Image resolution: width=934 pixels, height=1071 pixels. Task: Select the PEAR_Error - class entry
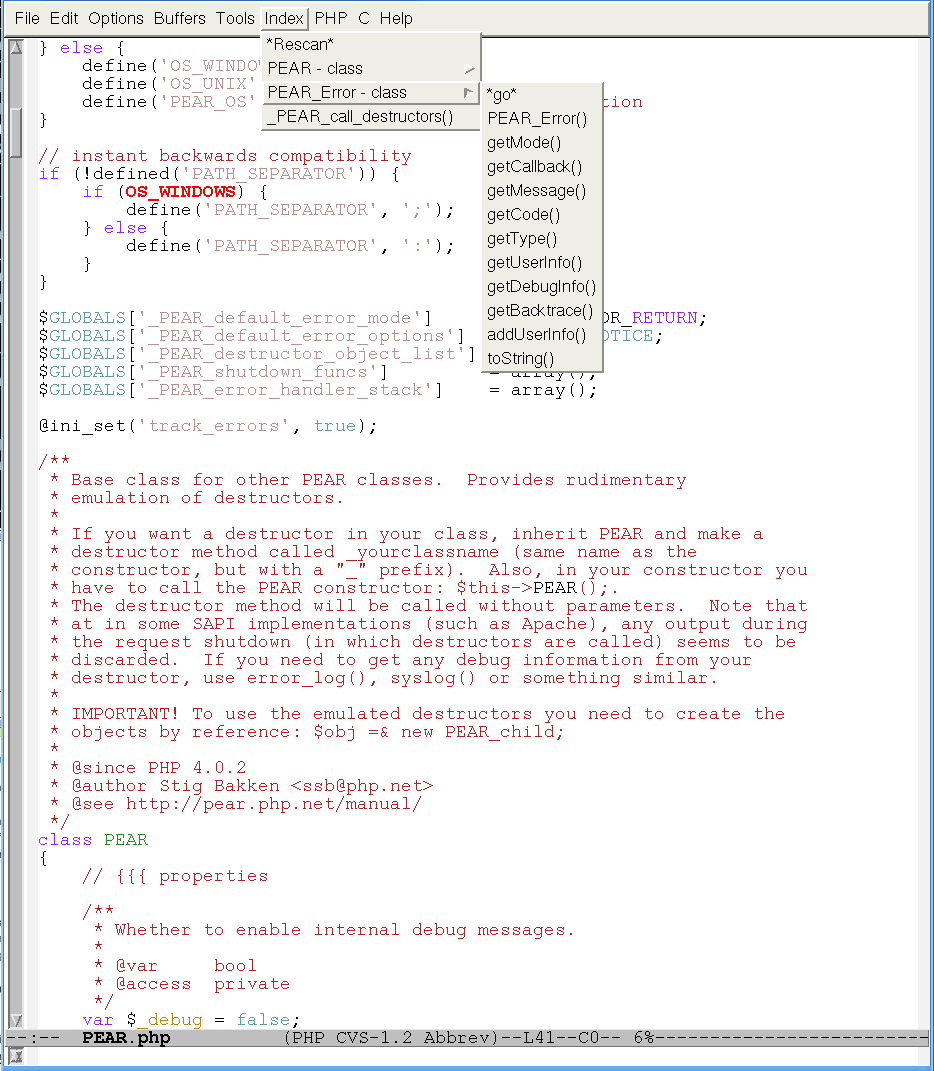tap(371, 92)
